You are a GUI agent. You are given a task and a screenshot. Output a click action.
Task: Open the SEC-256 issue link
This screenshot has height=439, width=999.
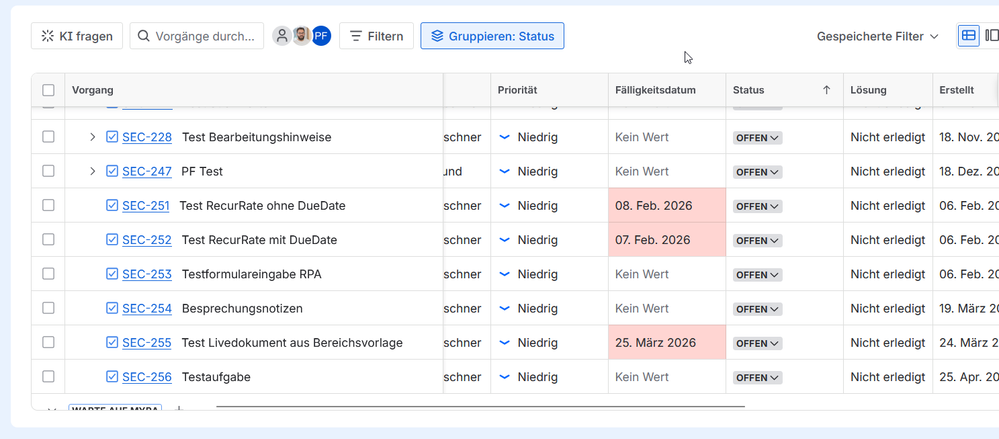(x=147, y=377)
